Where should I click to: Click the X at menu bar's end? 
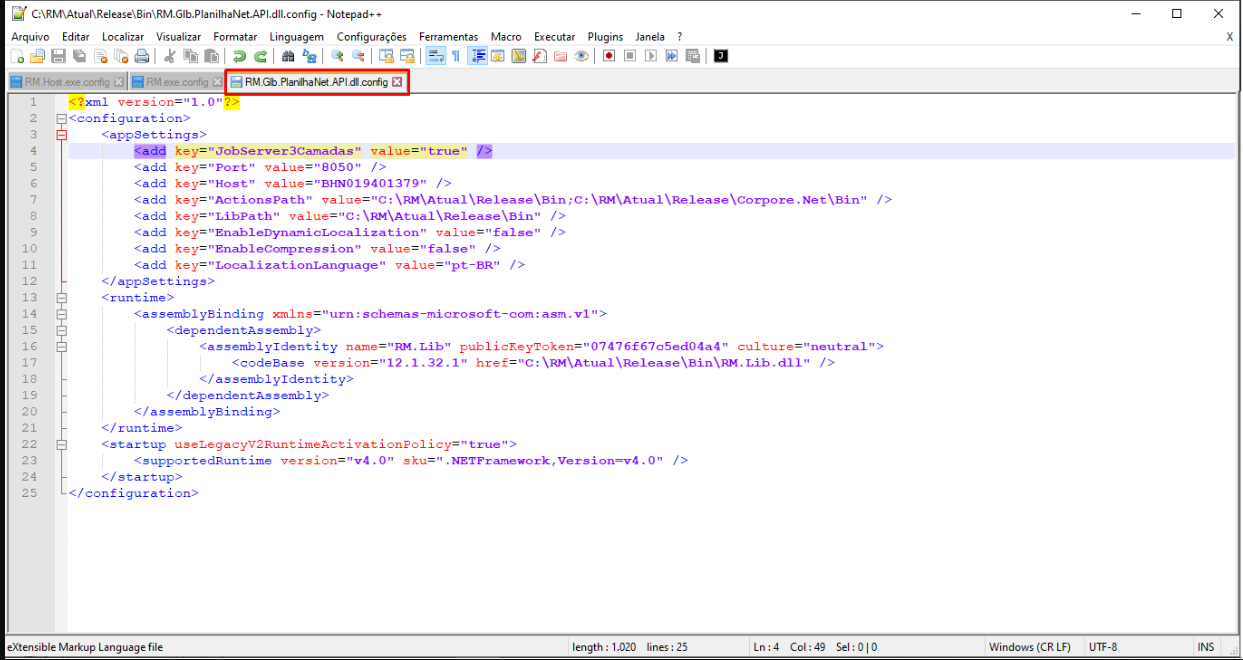tap(1229, 36)
